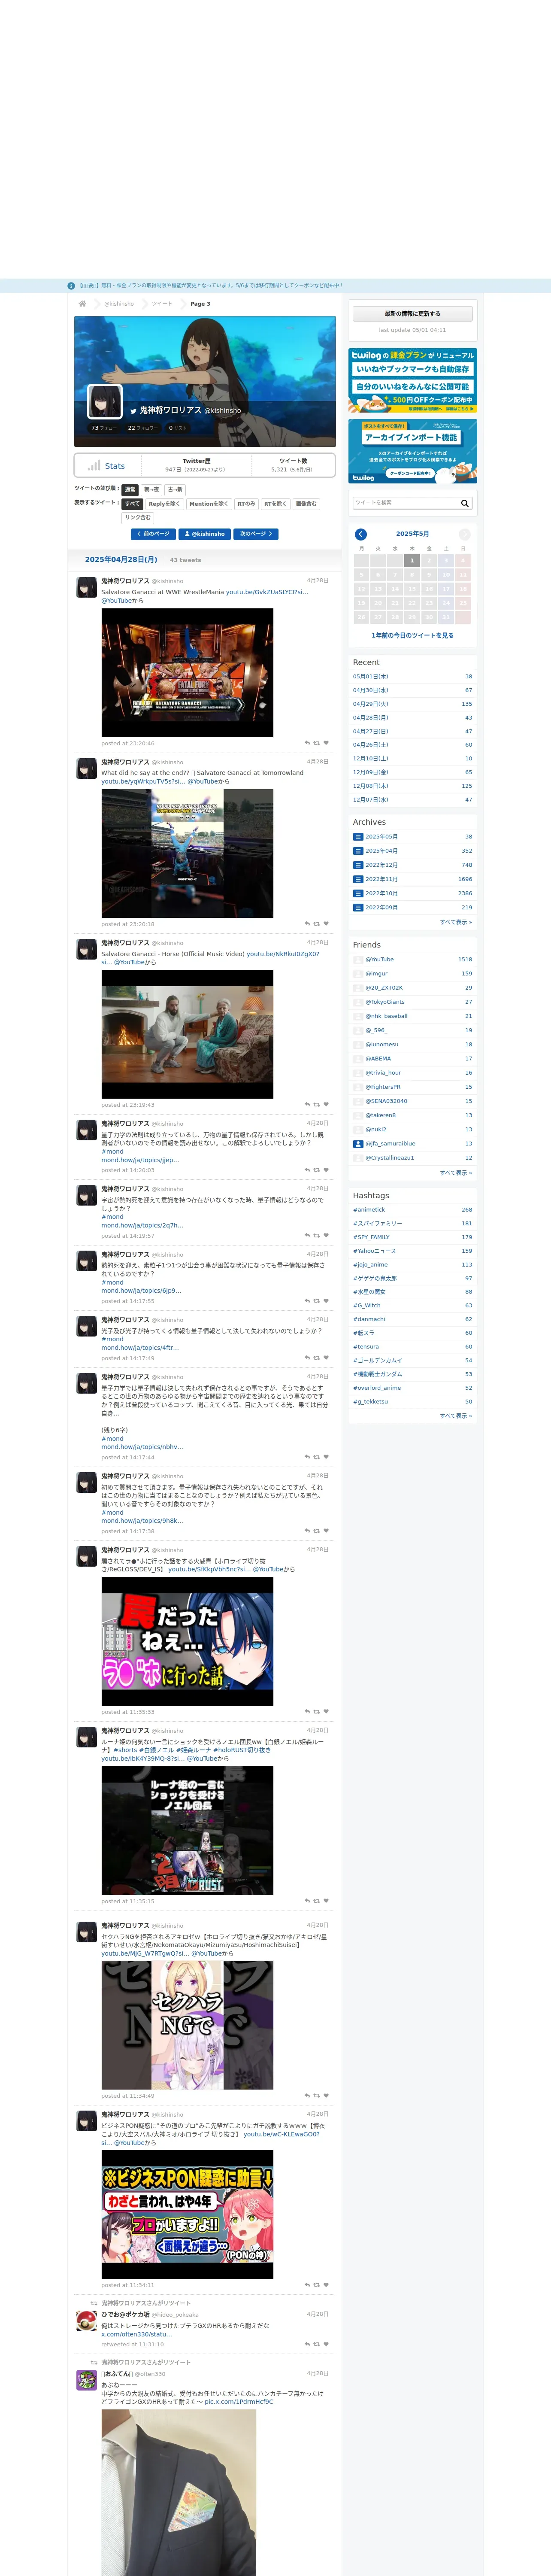Click the home icon in the breadcrumb
The image size is (551, 2576).
click(82, 303)
